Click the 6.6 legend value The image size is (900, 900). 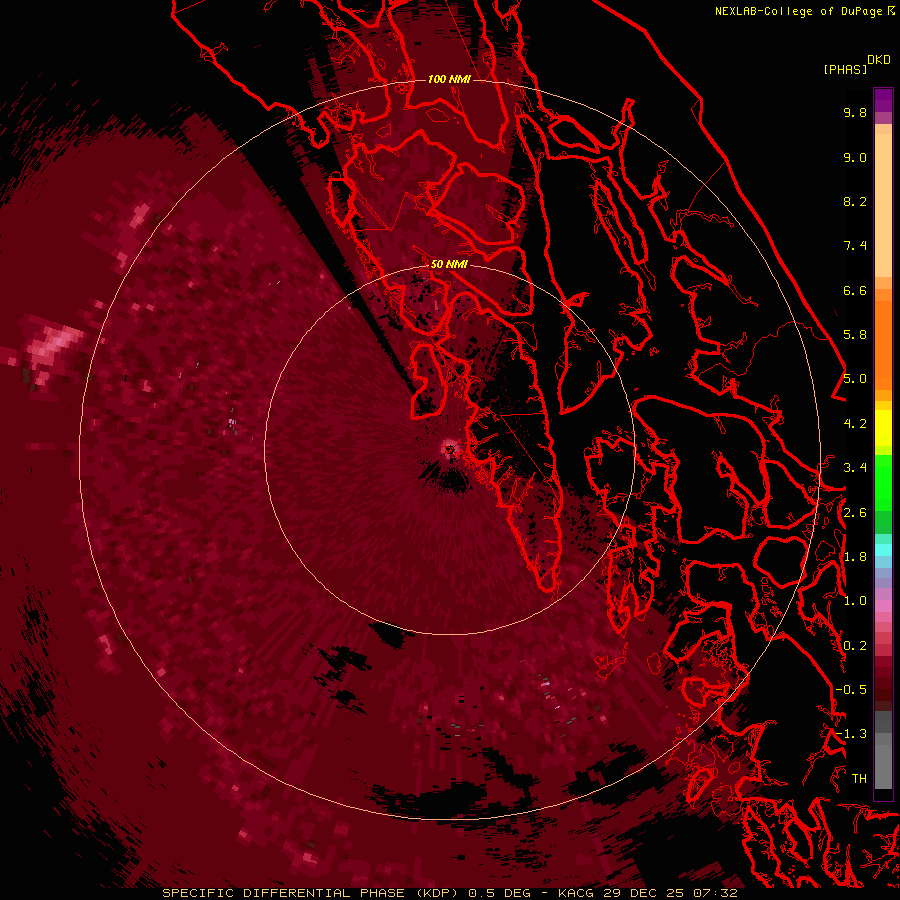pos(855,290)
